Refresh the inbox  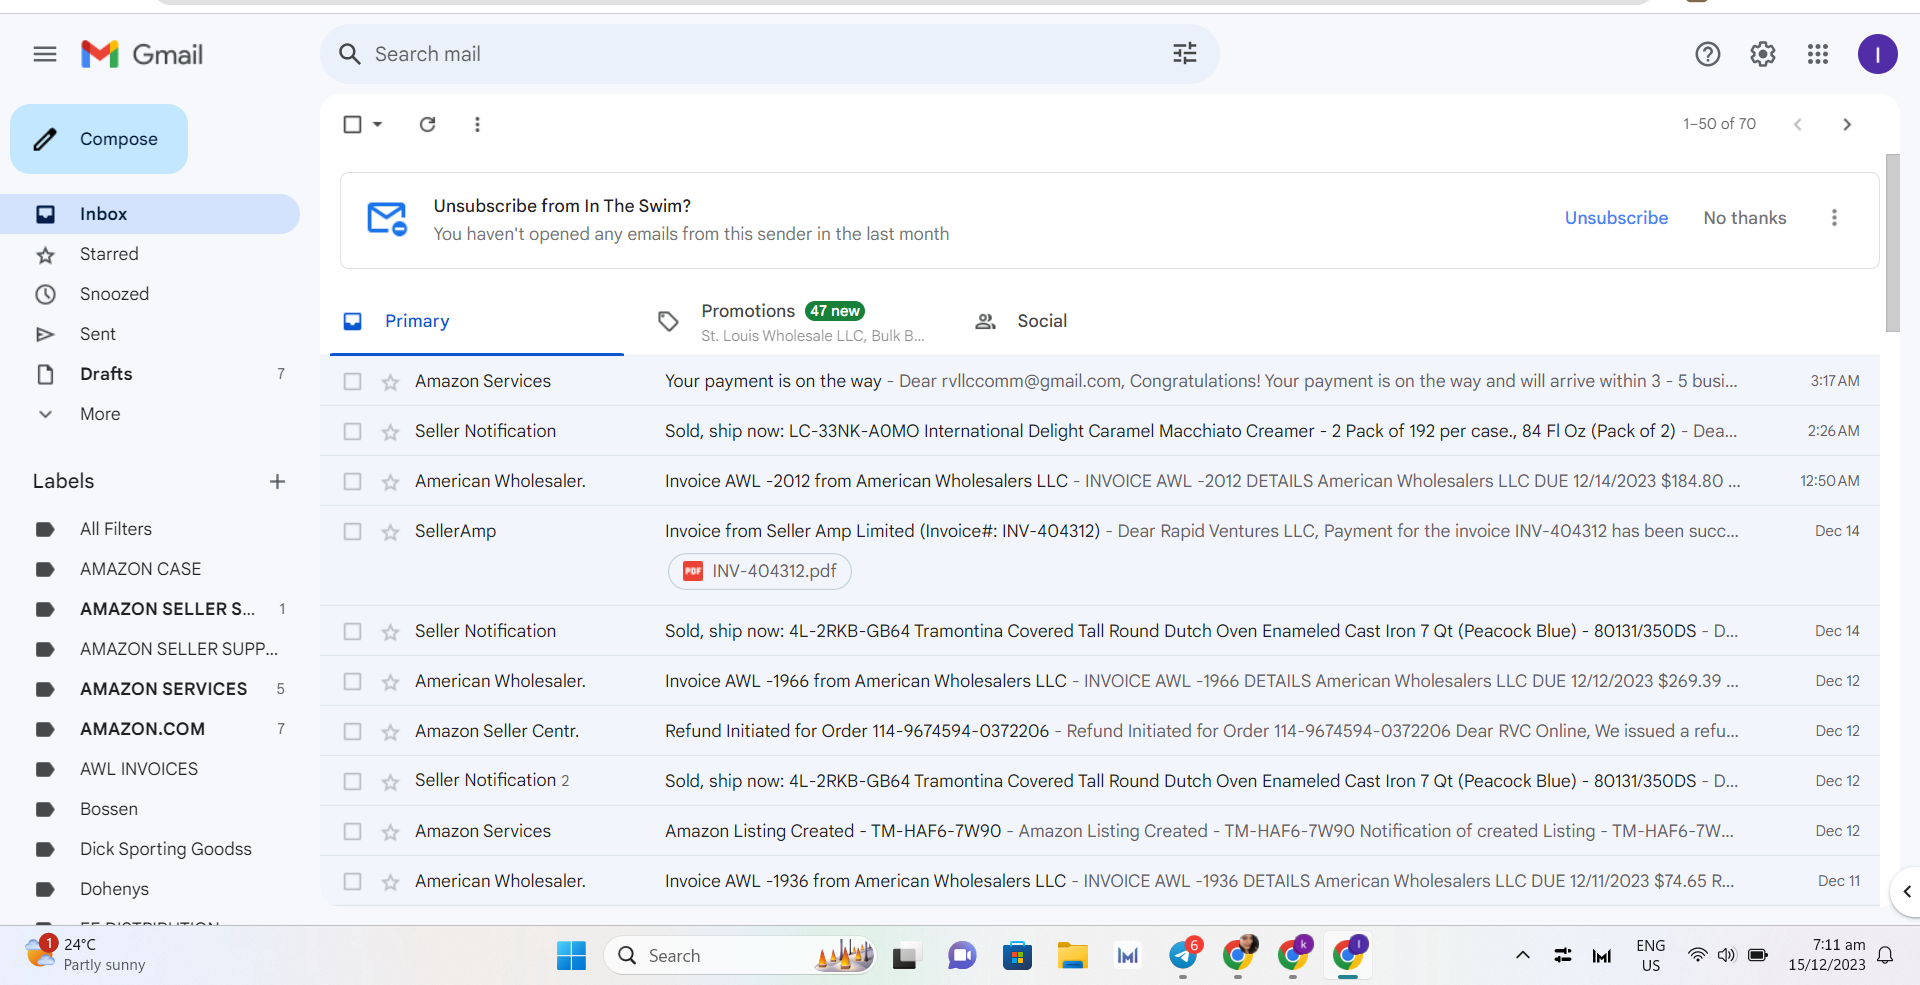click(x=428, y=124)
